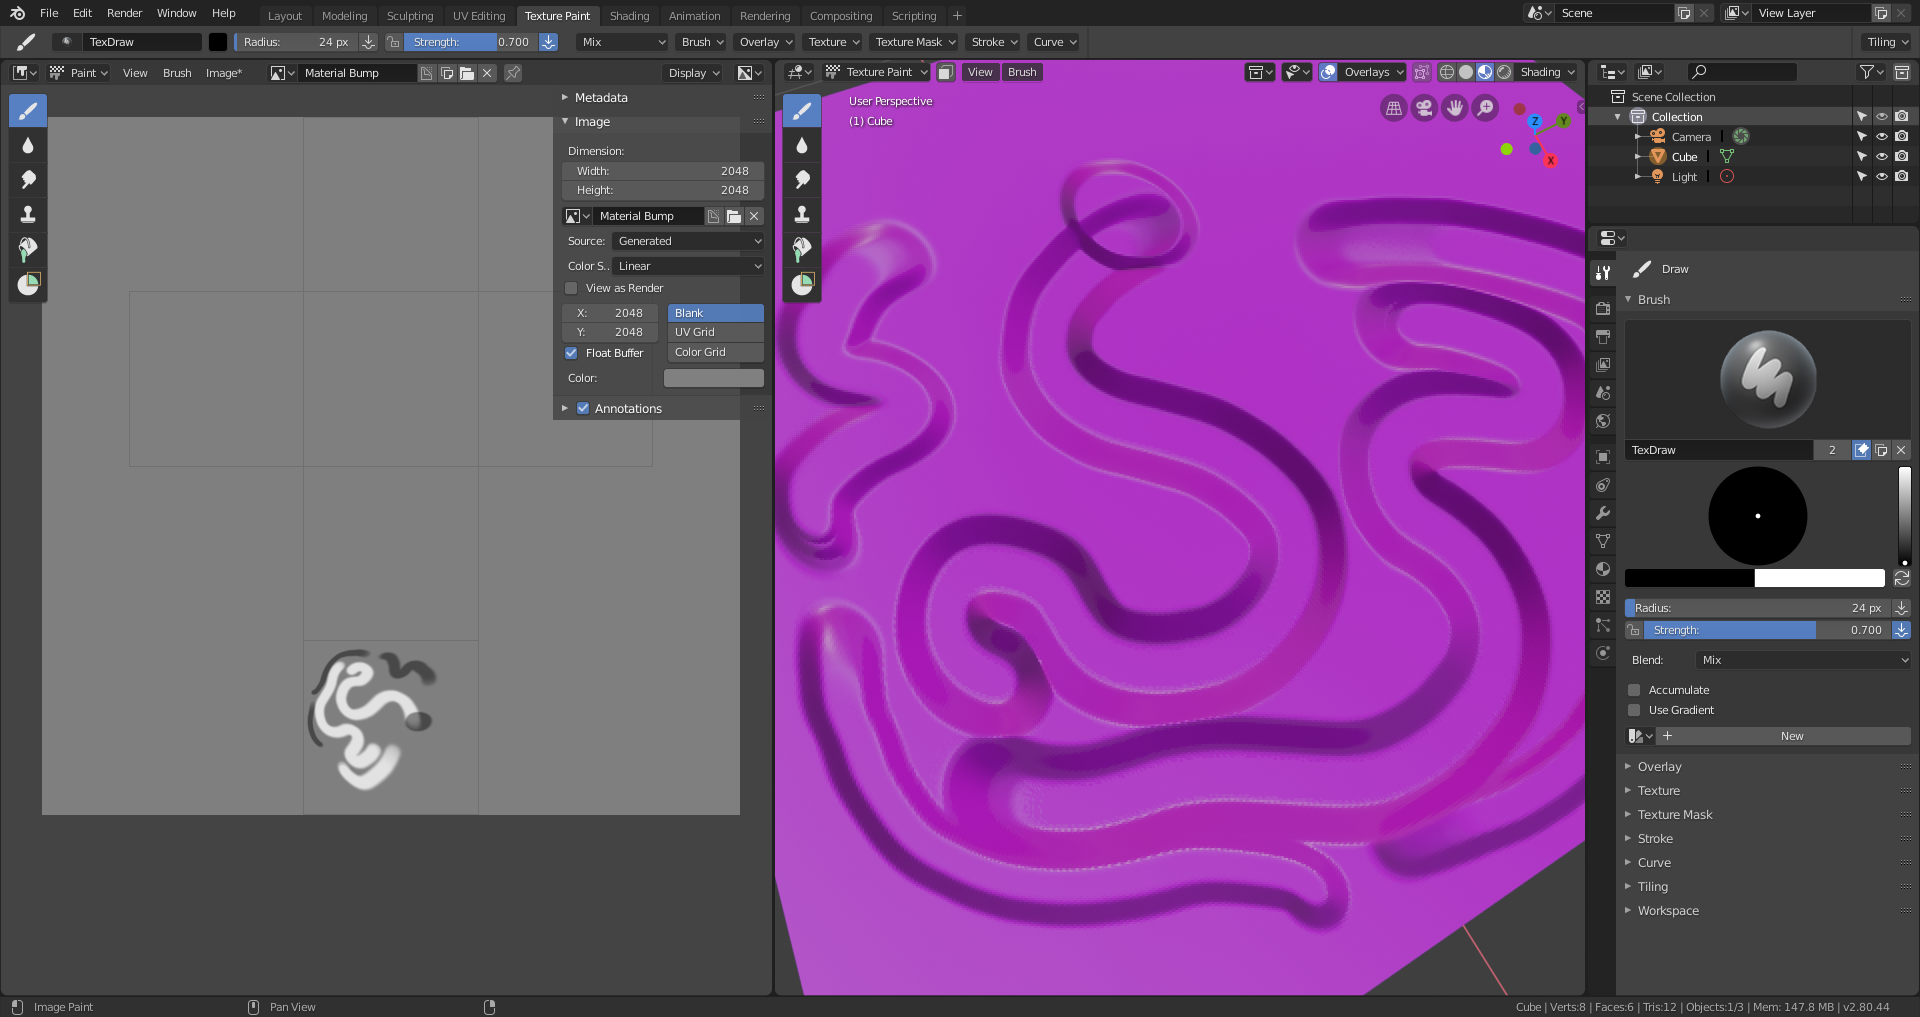The width and height of the screenshot is (1920, 1017).
Task: Open the Image* menu in the image editor
Action: (224, 73)
